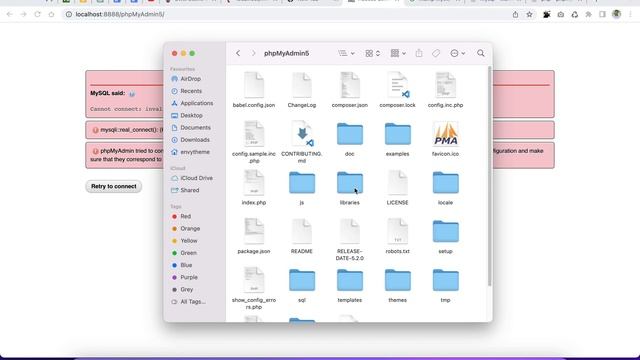Open the libraries folder

click(350, 182)
